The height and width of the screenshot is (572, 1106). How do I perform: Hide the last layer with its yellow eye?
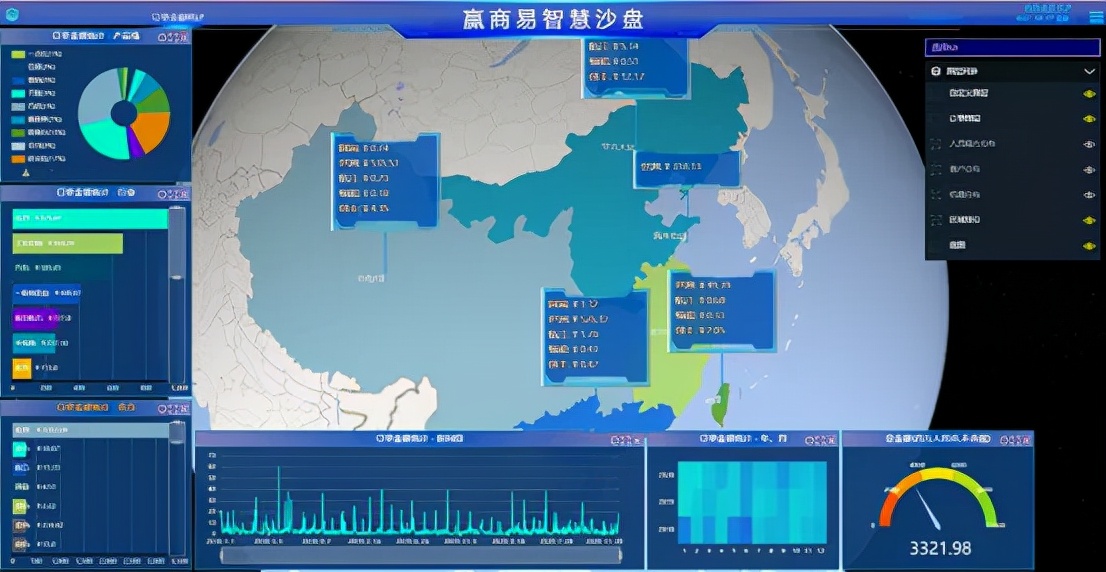click(x=1089, y=245)
